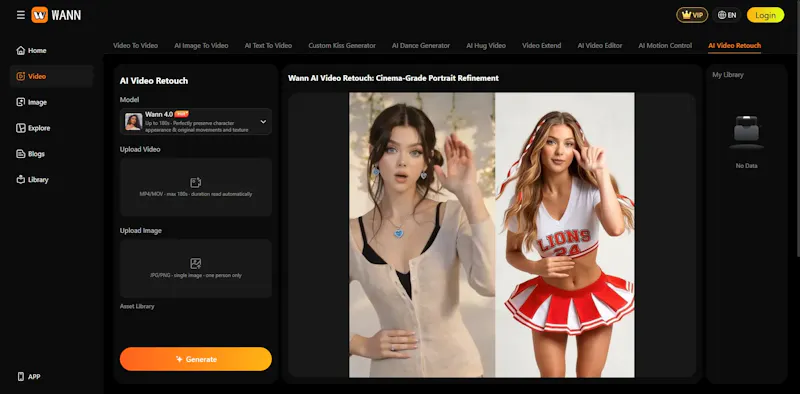Click the Upload Video drop area
800x394 pixels.
point(196,187)
